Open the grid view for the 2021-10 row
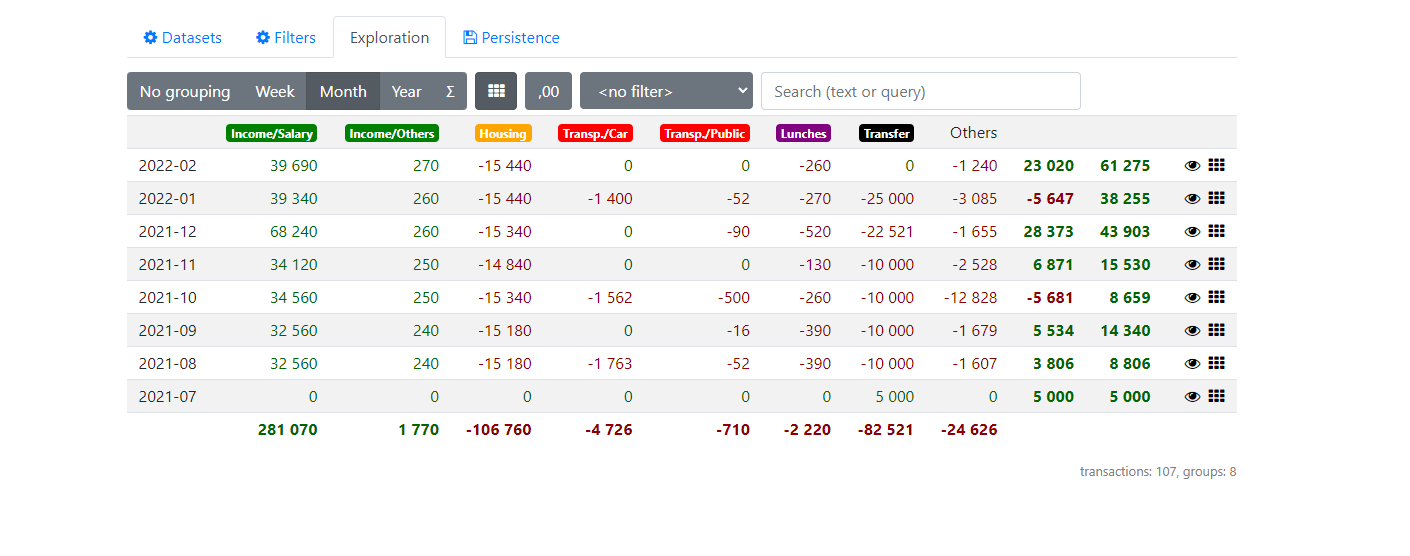This screenshot has height=556, width=1410. (x=1216, y=297)
